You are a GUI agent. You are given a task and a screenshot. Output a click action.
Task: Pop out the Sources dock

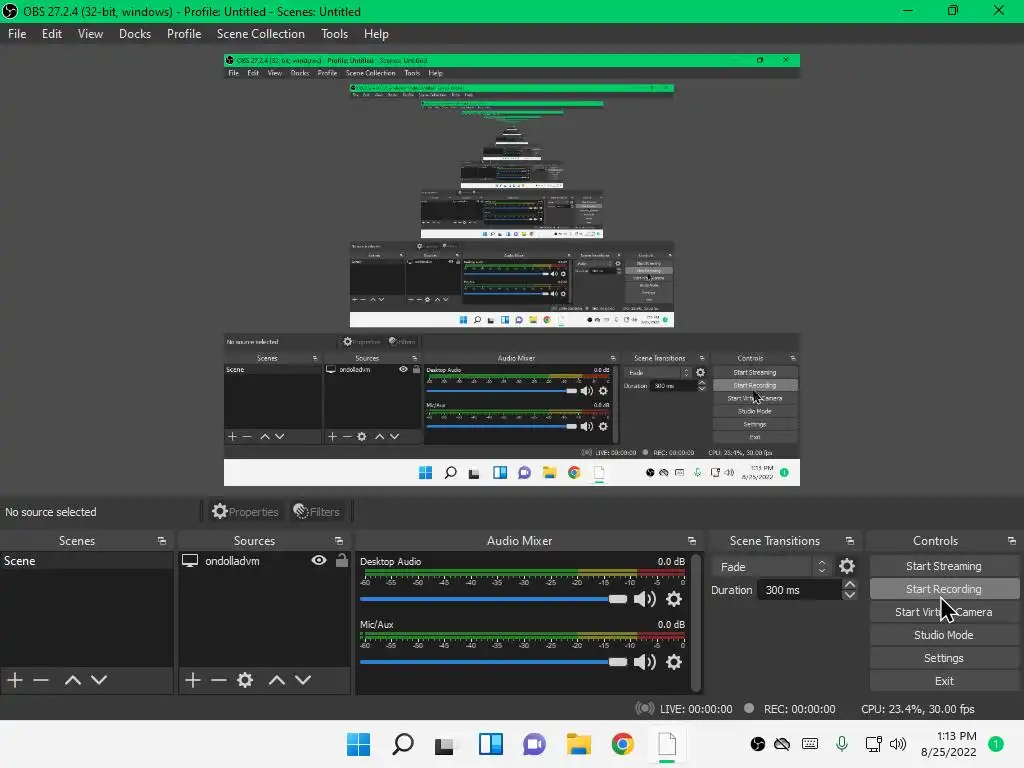click(x=339, y=541)
